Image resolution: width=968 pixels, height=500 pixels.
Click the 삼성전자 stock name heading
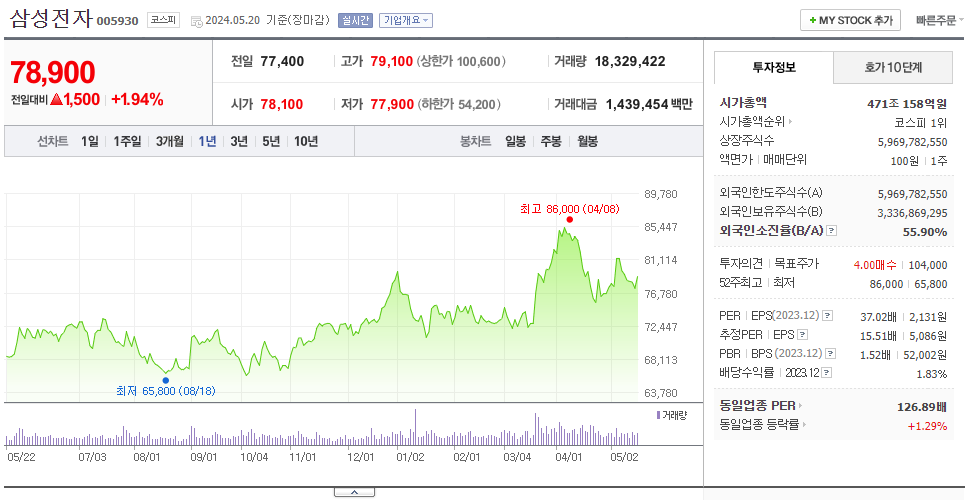point(51,19)
